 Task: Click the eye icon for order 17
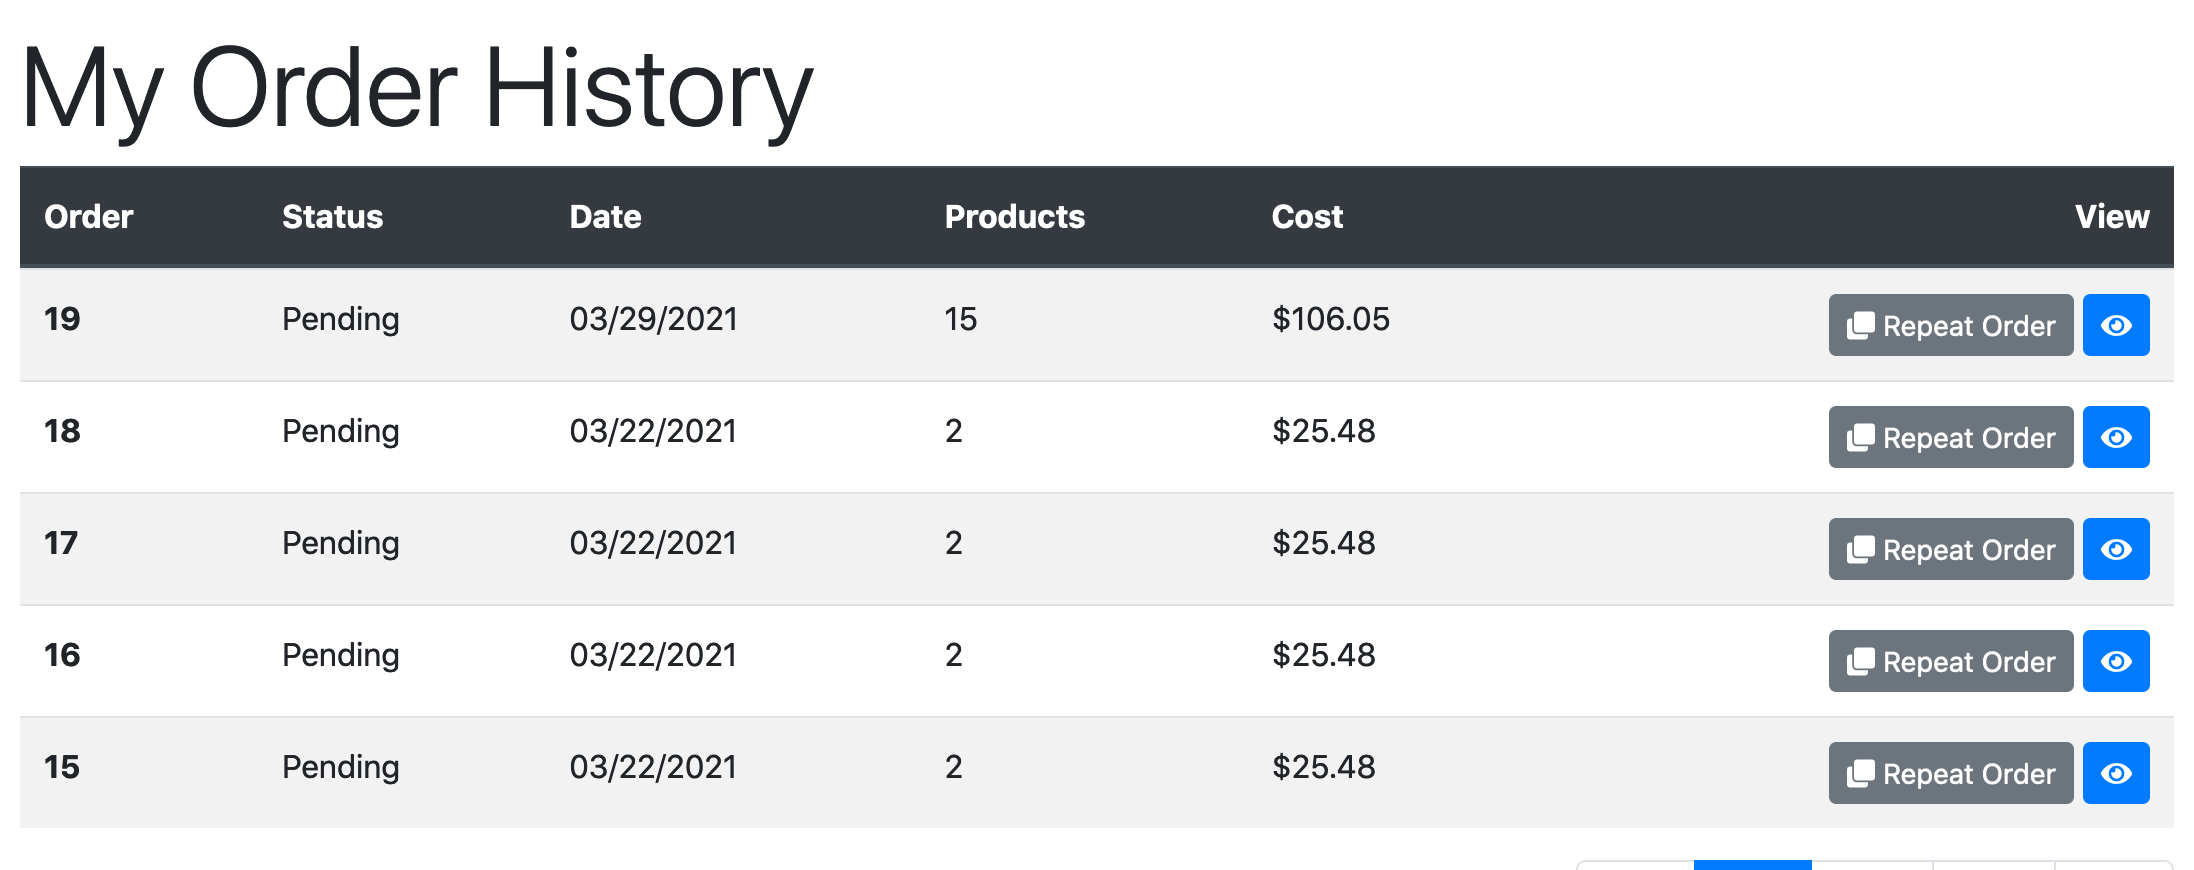click(2116, 549)
